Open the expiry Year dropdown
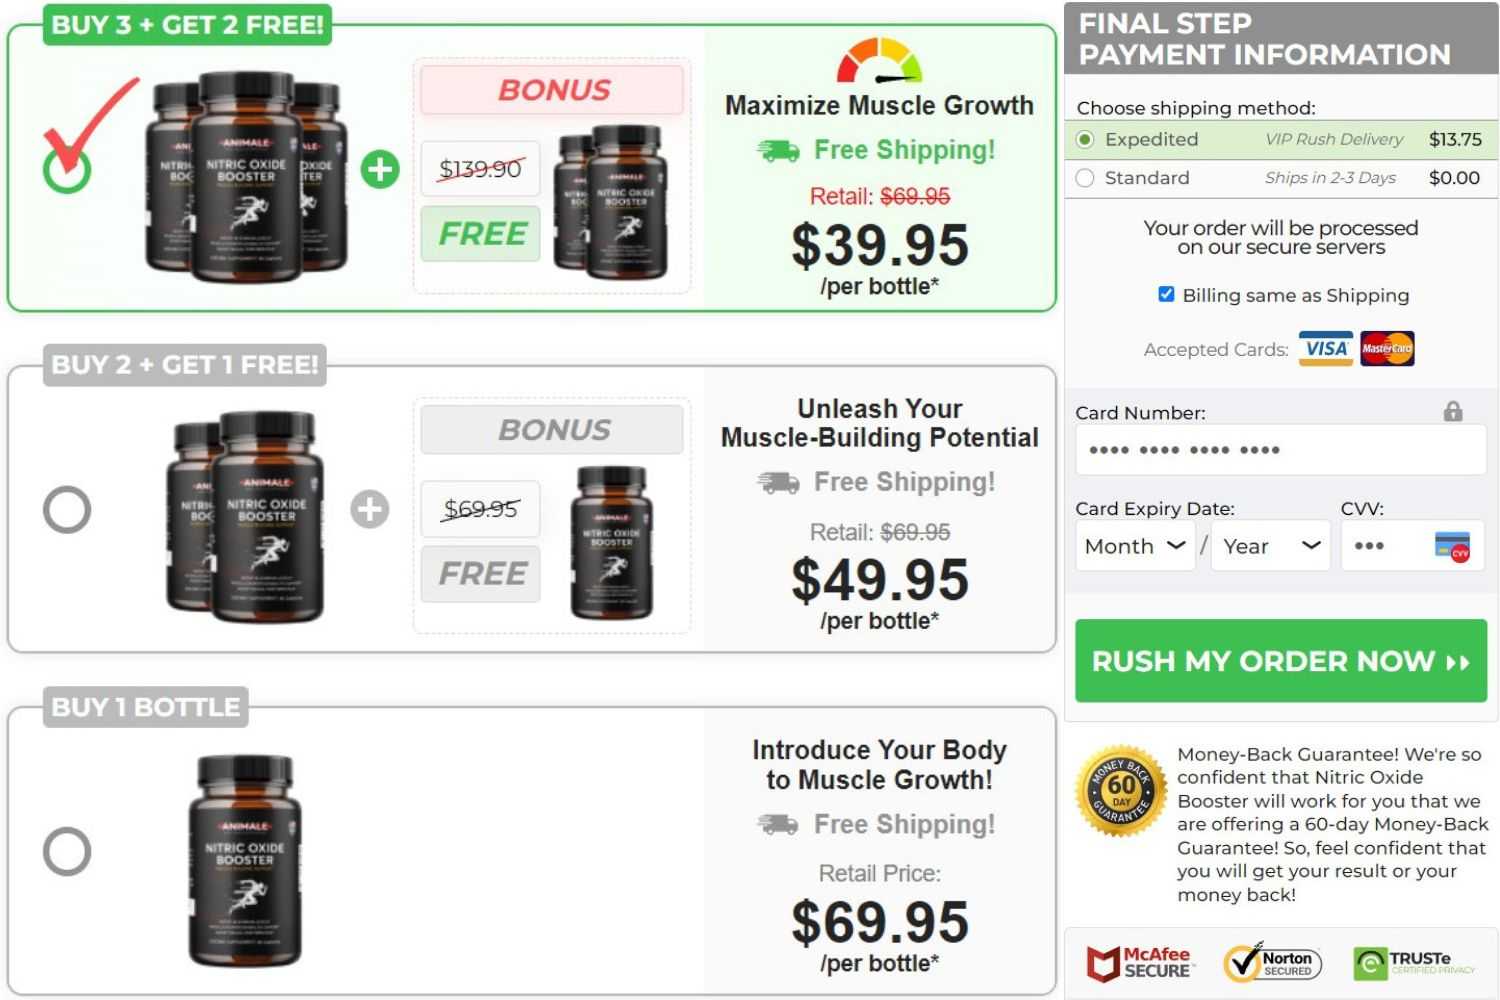 (1270, 546)
